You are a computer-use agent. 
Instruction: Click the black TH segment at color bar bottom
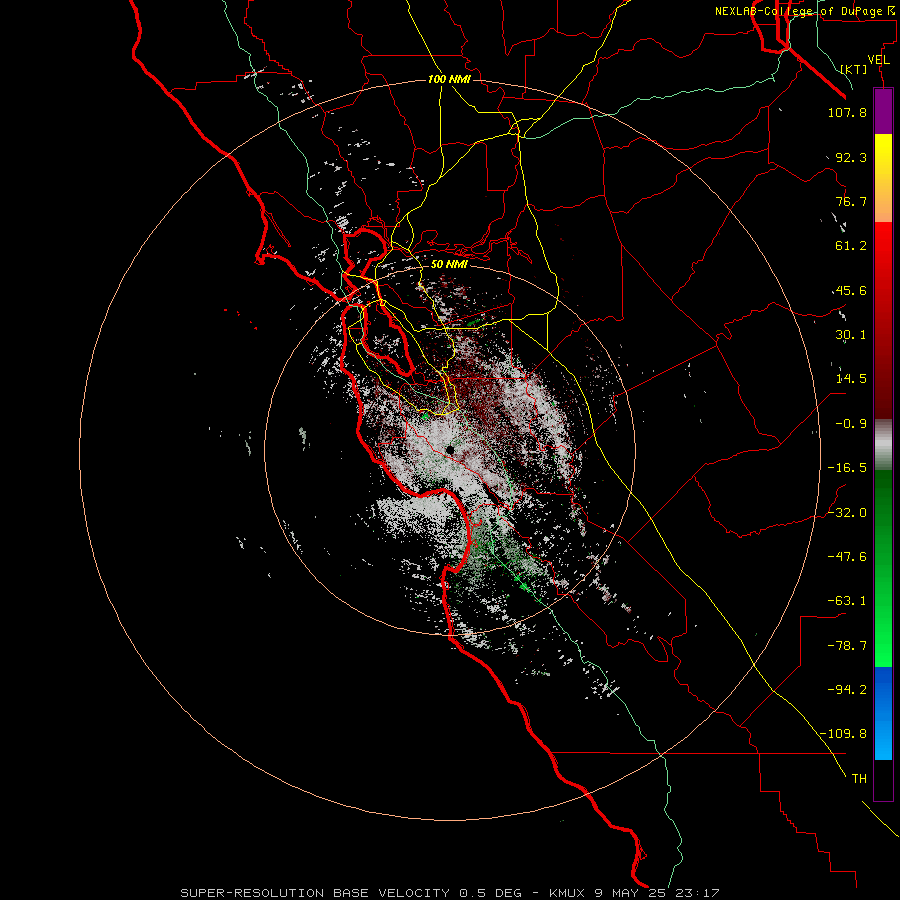[x=883, y=779]
